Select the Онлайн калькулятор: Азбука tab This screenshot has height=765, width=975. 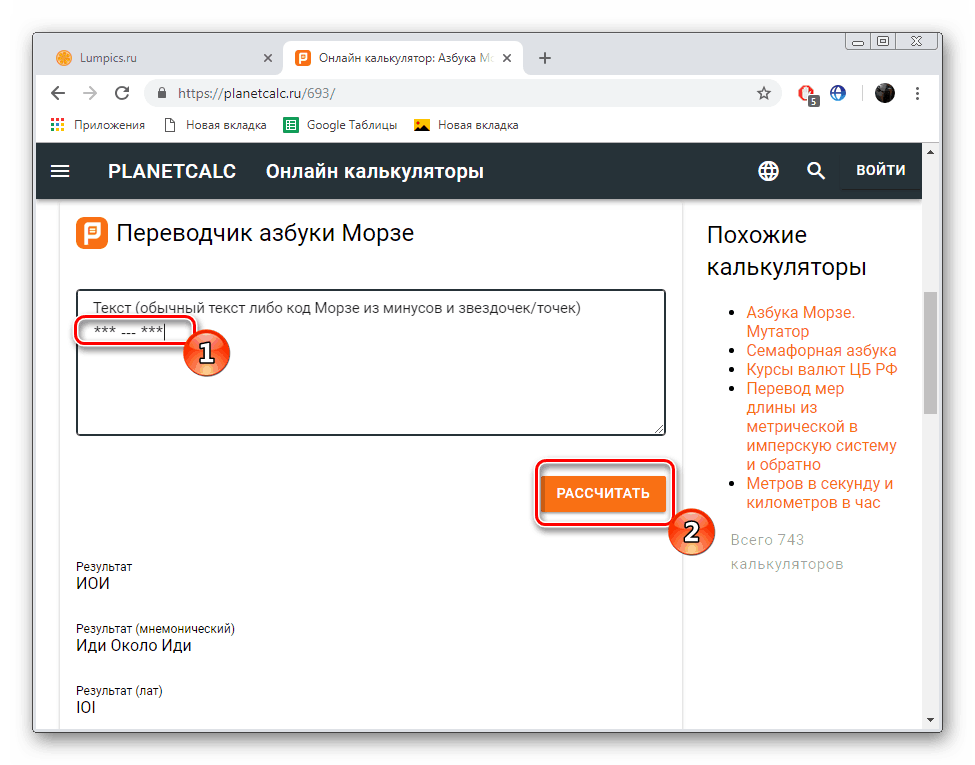[404, 58]
